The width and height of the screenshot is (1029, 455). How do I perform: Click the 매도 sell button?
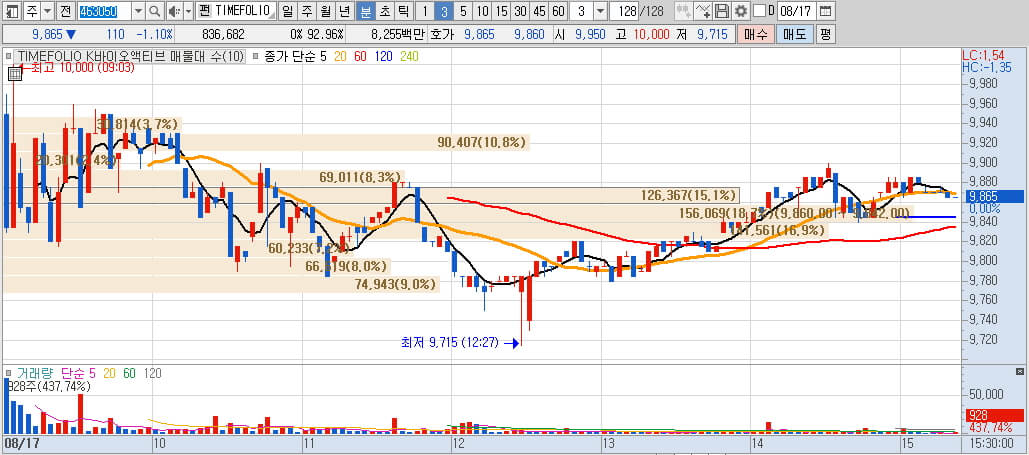[x=795, y=34]
